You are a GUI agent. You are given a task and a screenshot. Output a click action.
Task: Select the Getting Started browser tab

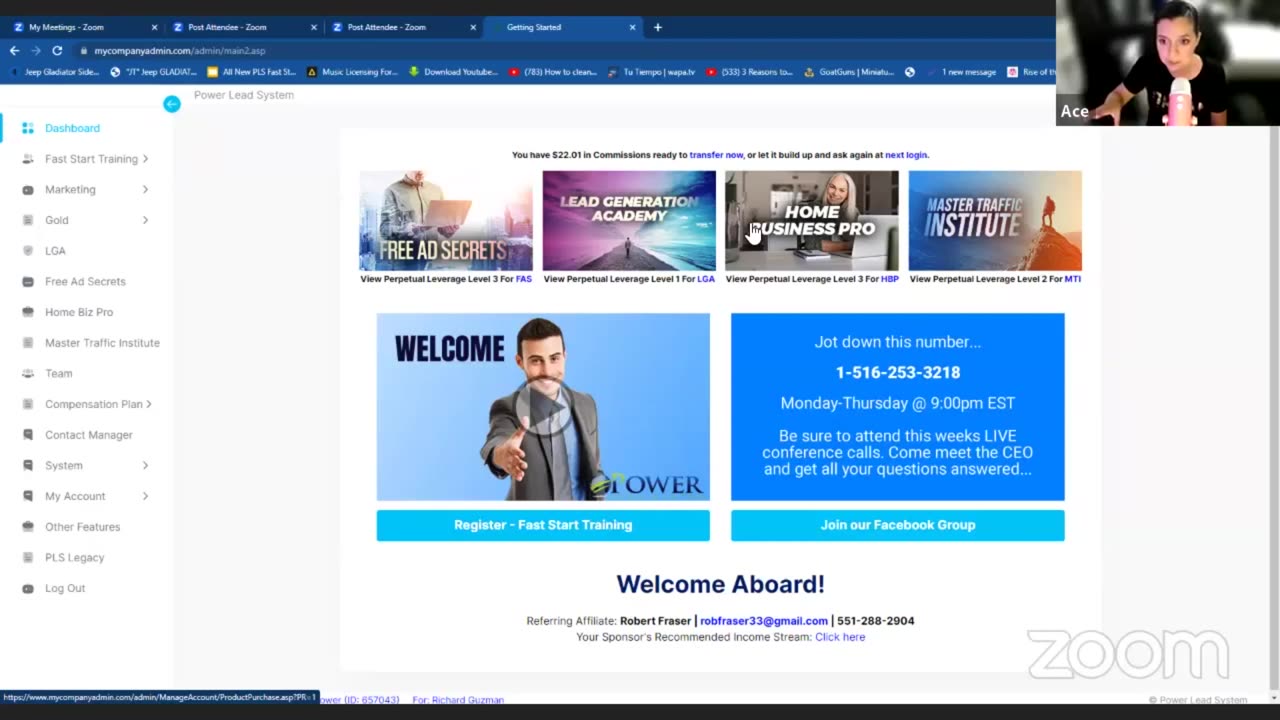(563, 27)
